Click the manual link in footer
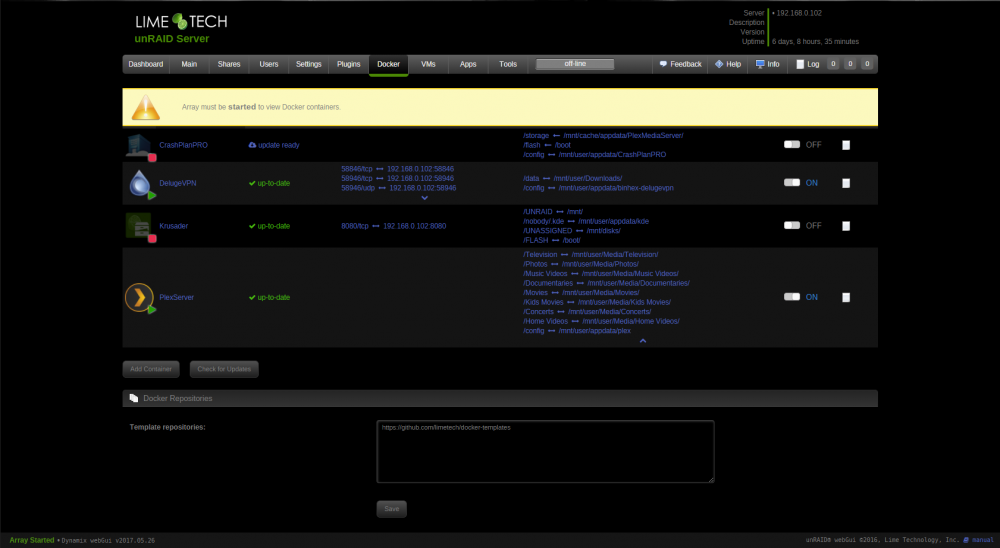Screen dimensions: 1000x548 tap(983, 540)
